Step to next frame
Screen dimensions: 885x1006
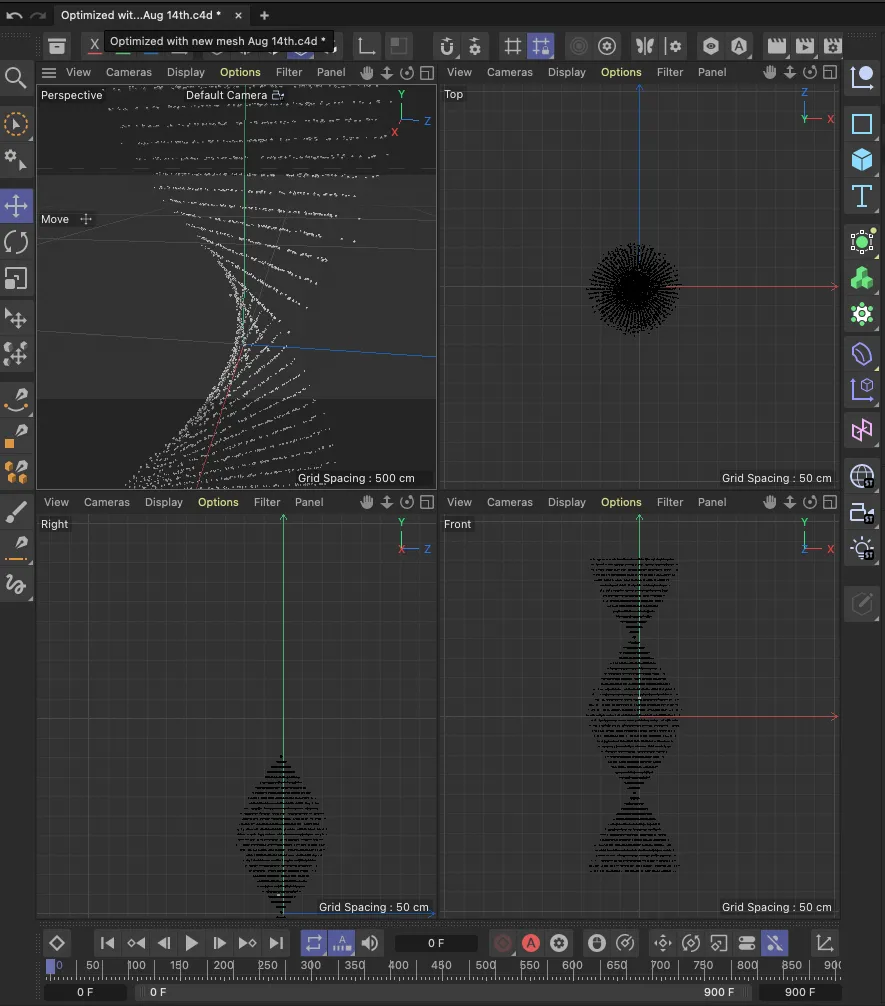(219, 943)
